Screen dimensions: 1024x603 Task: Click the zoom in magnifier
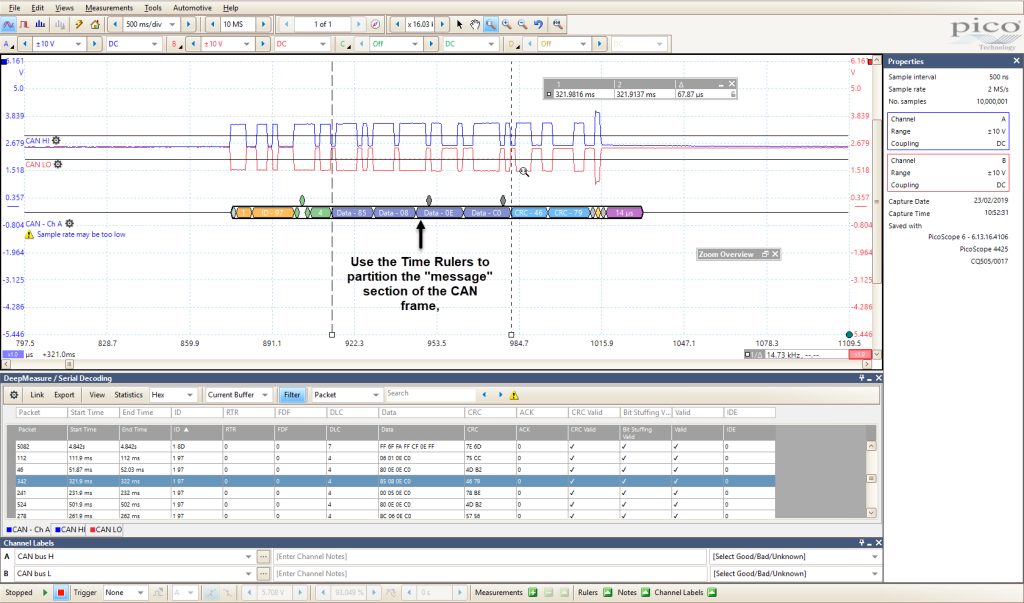pyautogui.click(x=507, y=24)
